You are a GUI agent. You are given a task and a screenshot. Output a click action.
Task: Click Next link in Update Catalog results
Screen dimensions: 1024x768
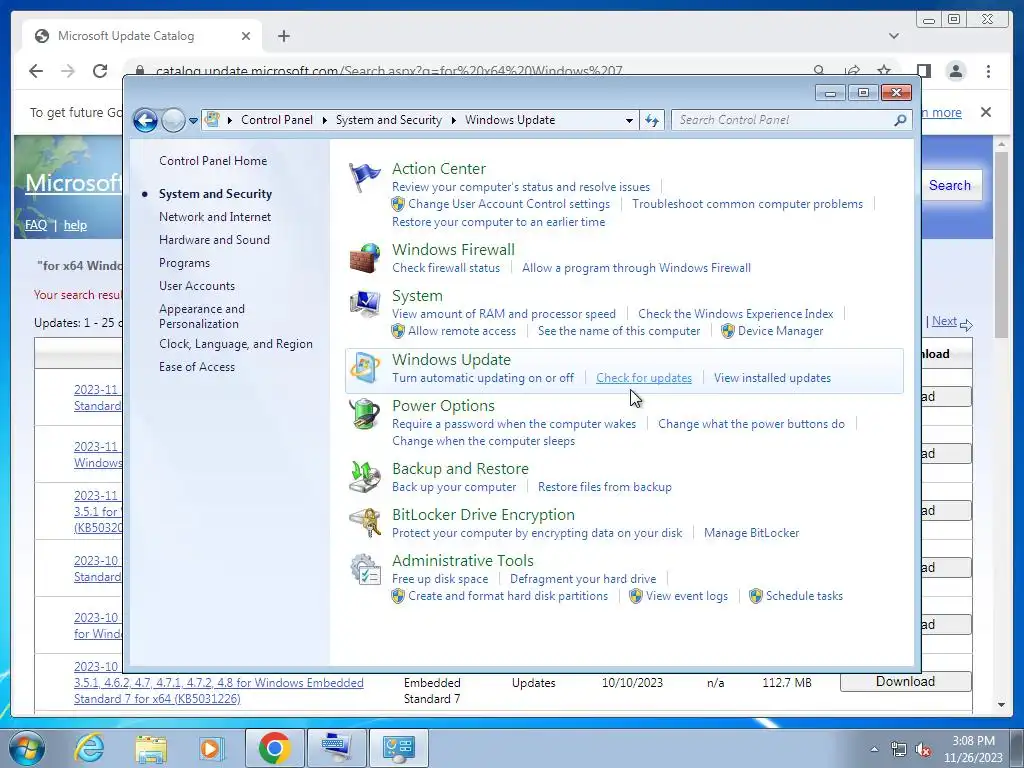click(944, 321)
